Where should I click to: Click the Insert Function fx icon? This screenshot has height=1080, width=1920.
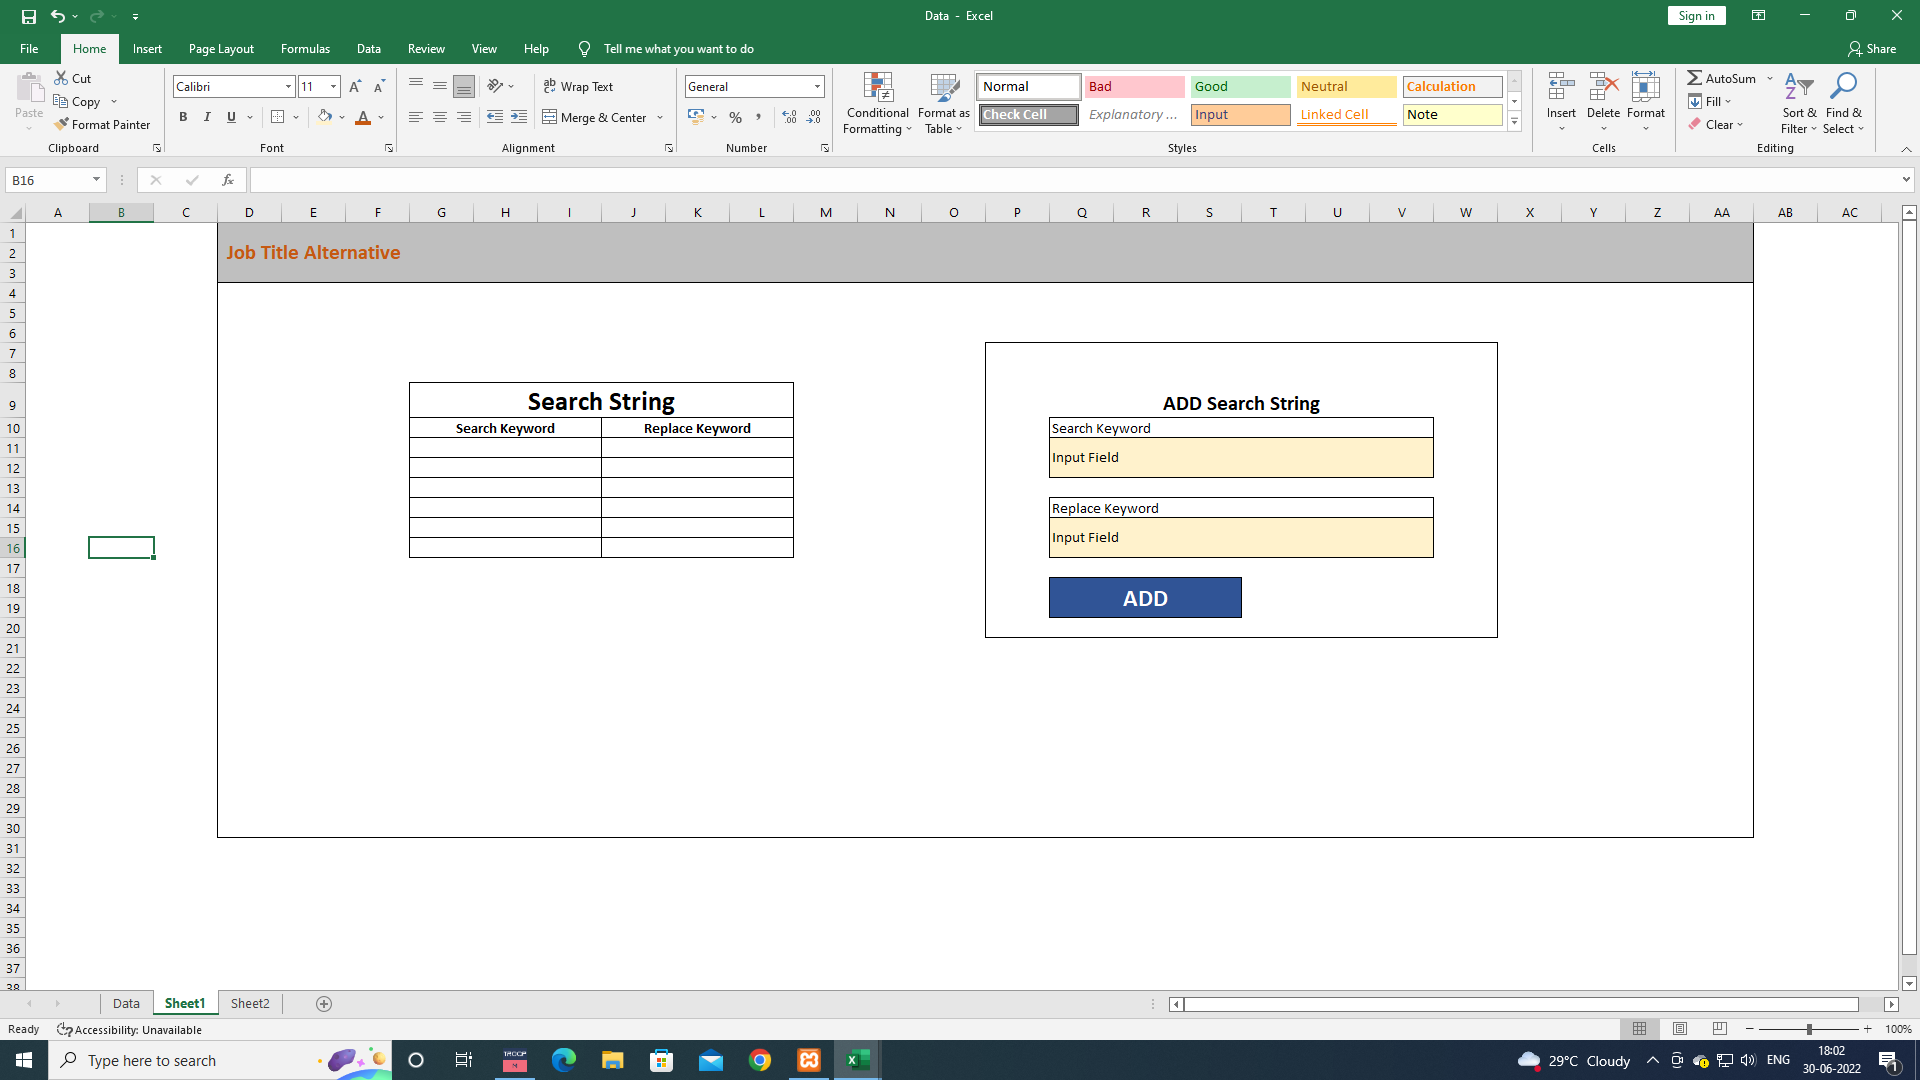coord(228,180)
